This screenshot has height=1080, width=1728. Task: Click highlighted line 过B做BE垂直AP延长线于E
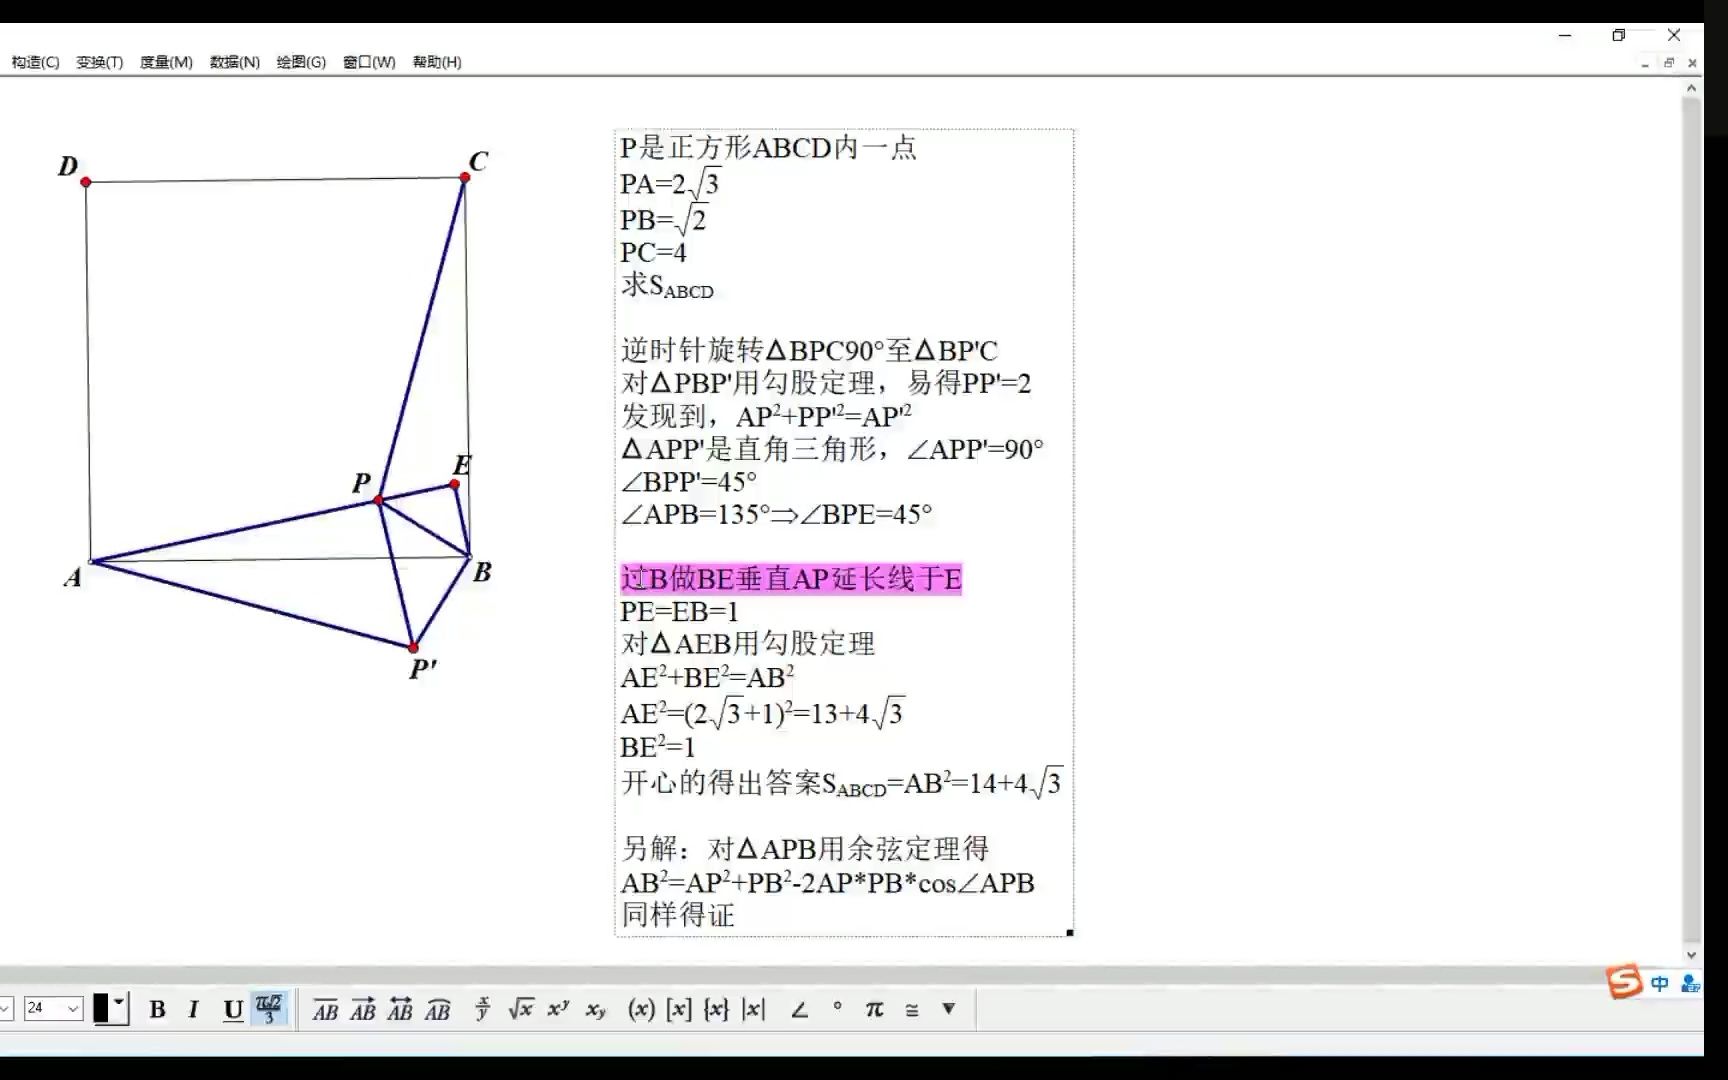[x=790, y=579]
